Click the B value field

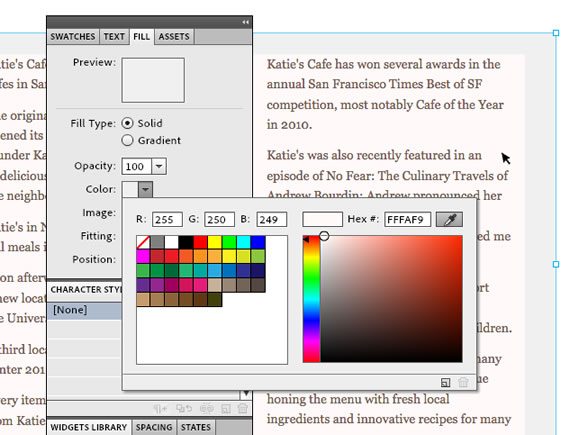pyautogui.click(x=272, y=219)
